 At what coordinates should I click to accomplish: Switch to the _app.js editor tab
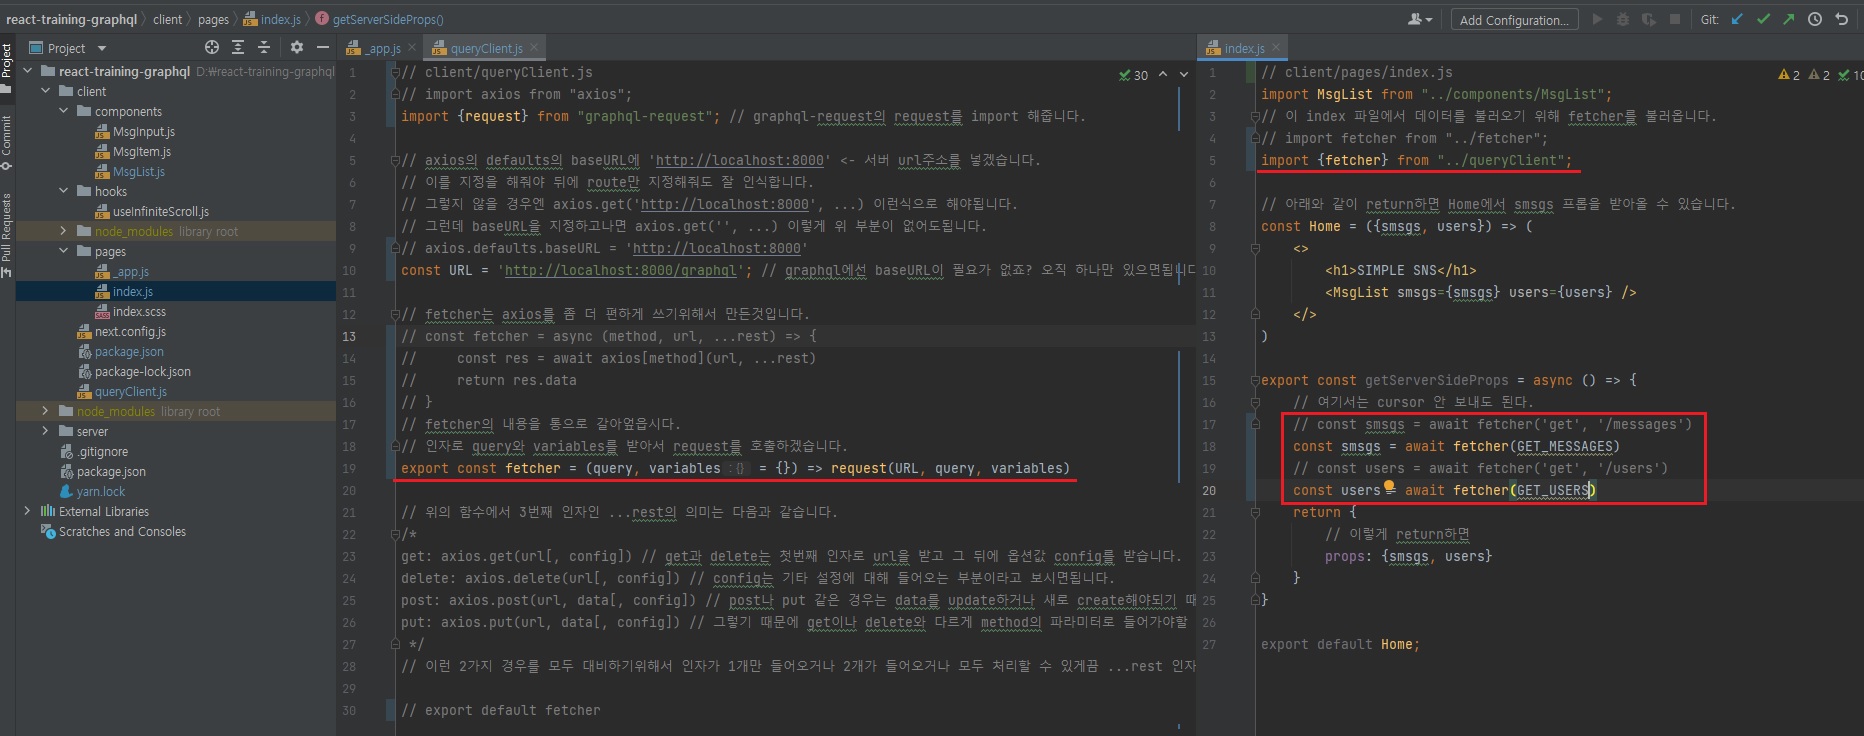(382, 48)
